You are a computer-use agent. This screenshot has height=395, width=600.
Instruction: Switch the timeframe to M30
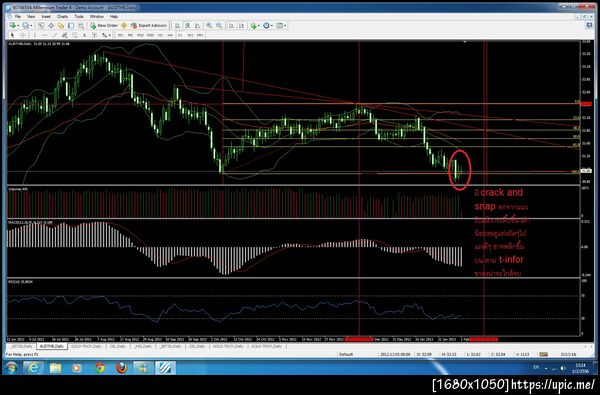pyautogui.click(x=150, y=35)
